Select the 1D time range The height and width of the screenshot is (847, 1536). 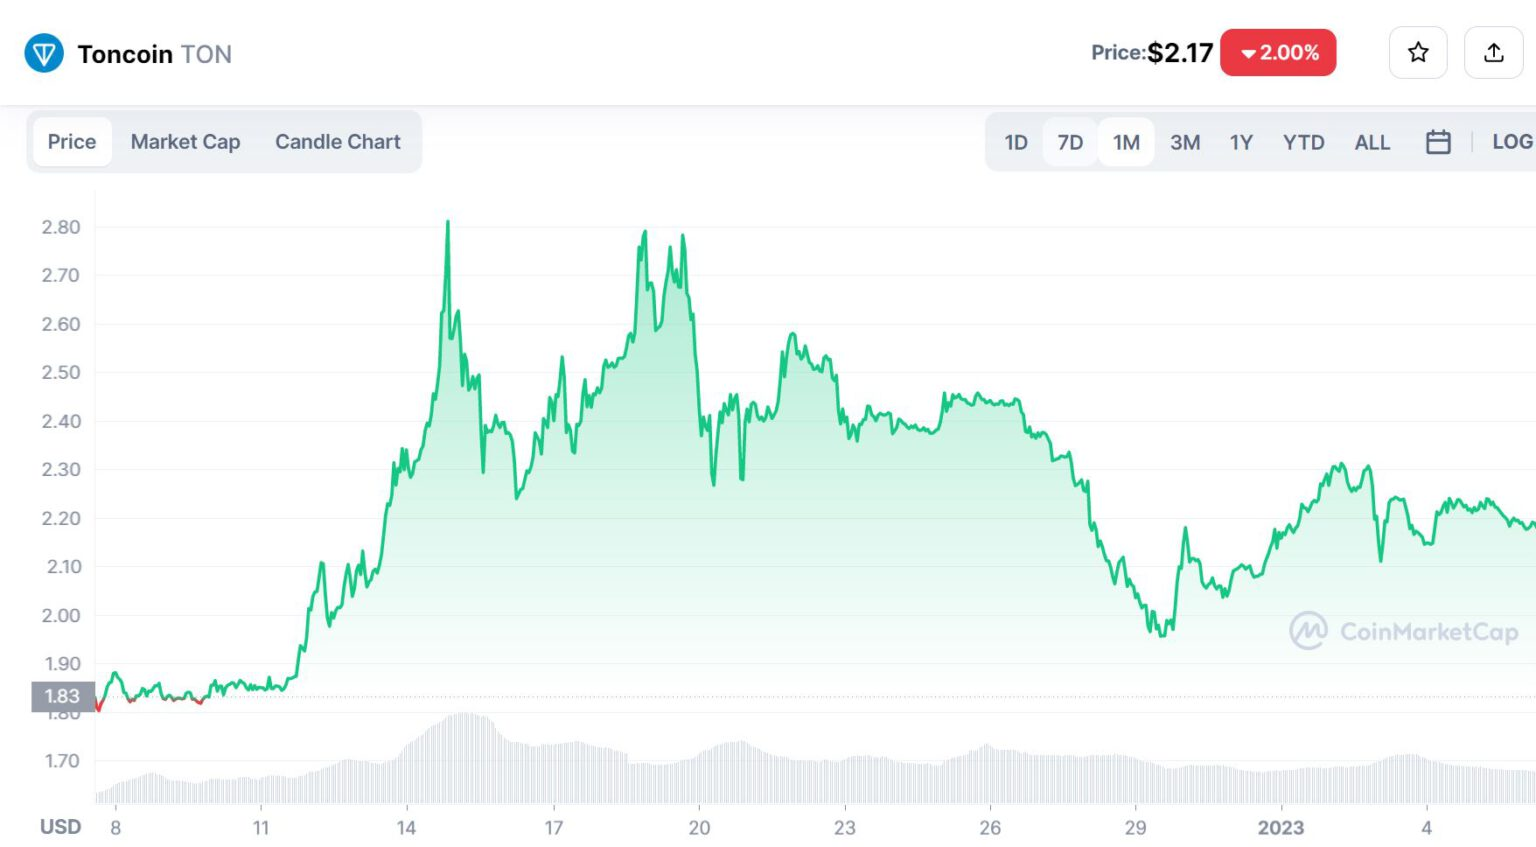(x=1016, y=142)
